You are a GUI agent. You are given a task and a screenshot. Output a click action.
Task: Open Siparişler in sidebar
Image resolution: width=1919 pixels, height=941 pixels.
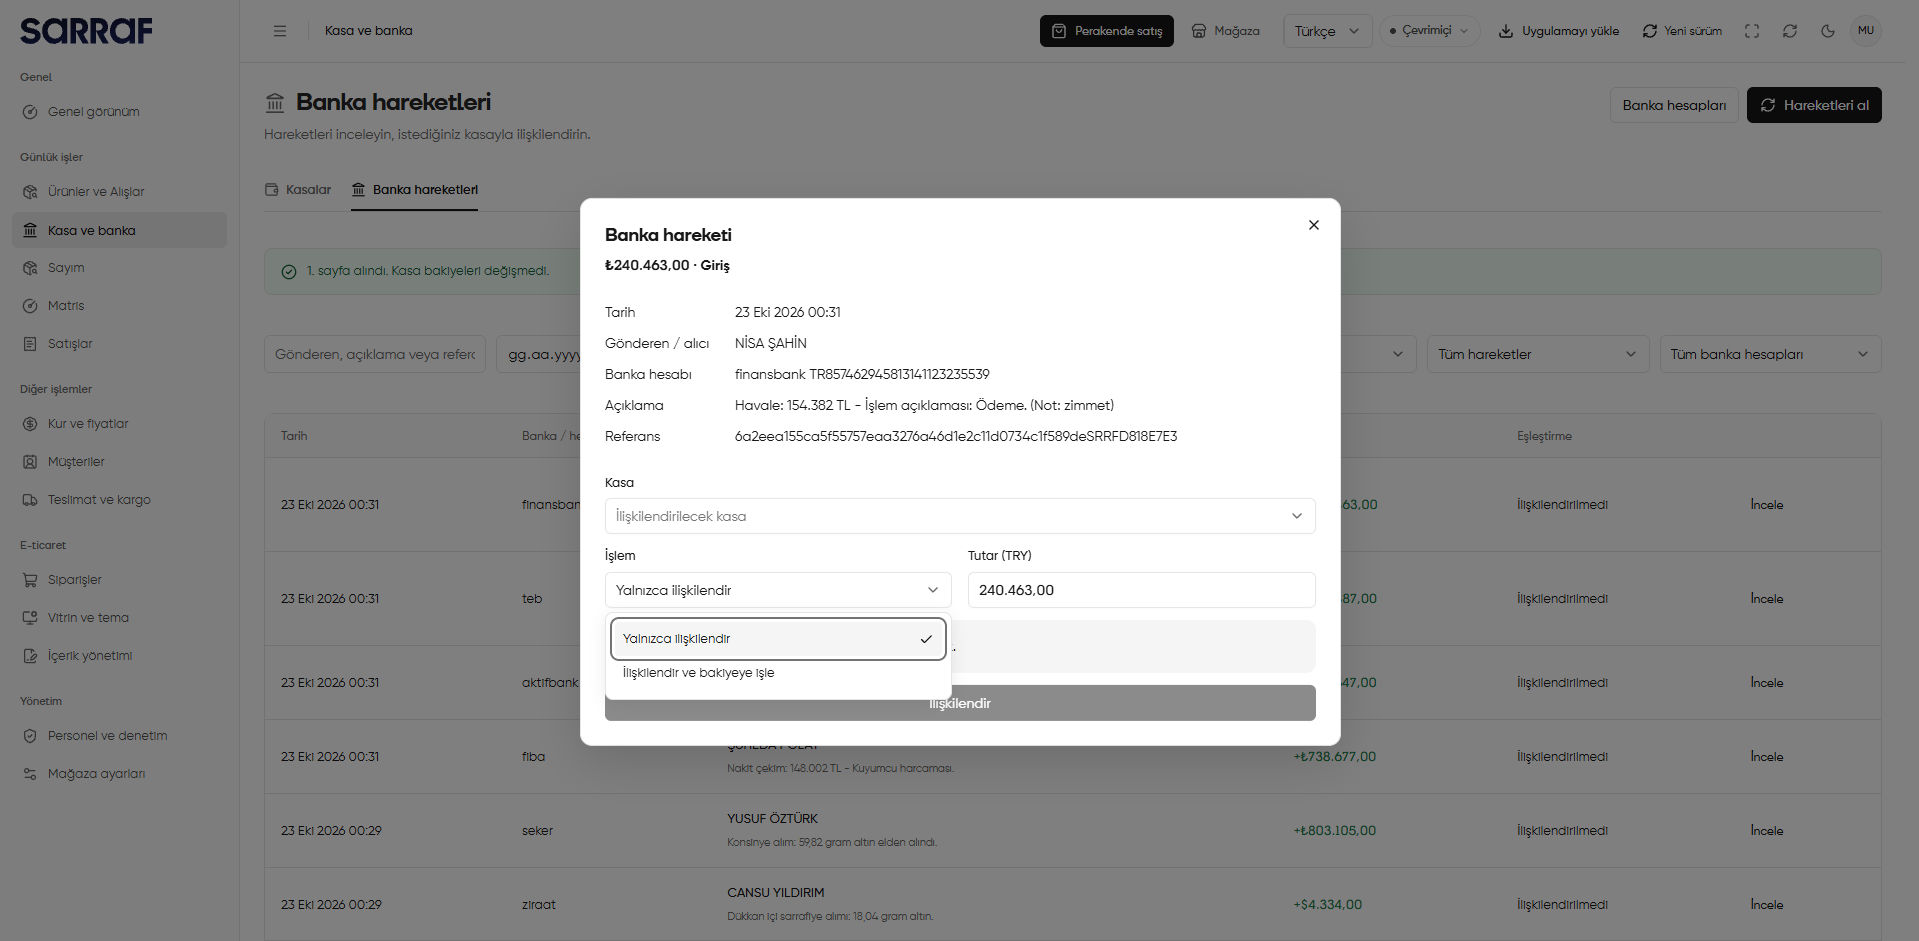point(119,580)
